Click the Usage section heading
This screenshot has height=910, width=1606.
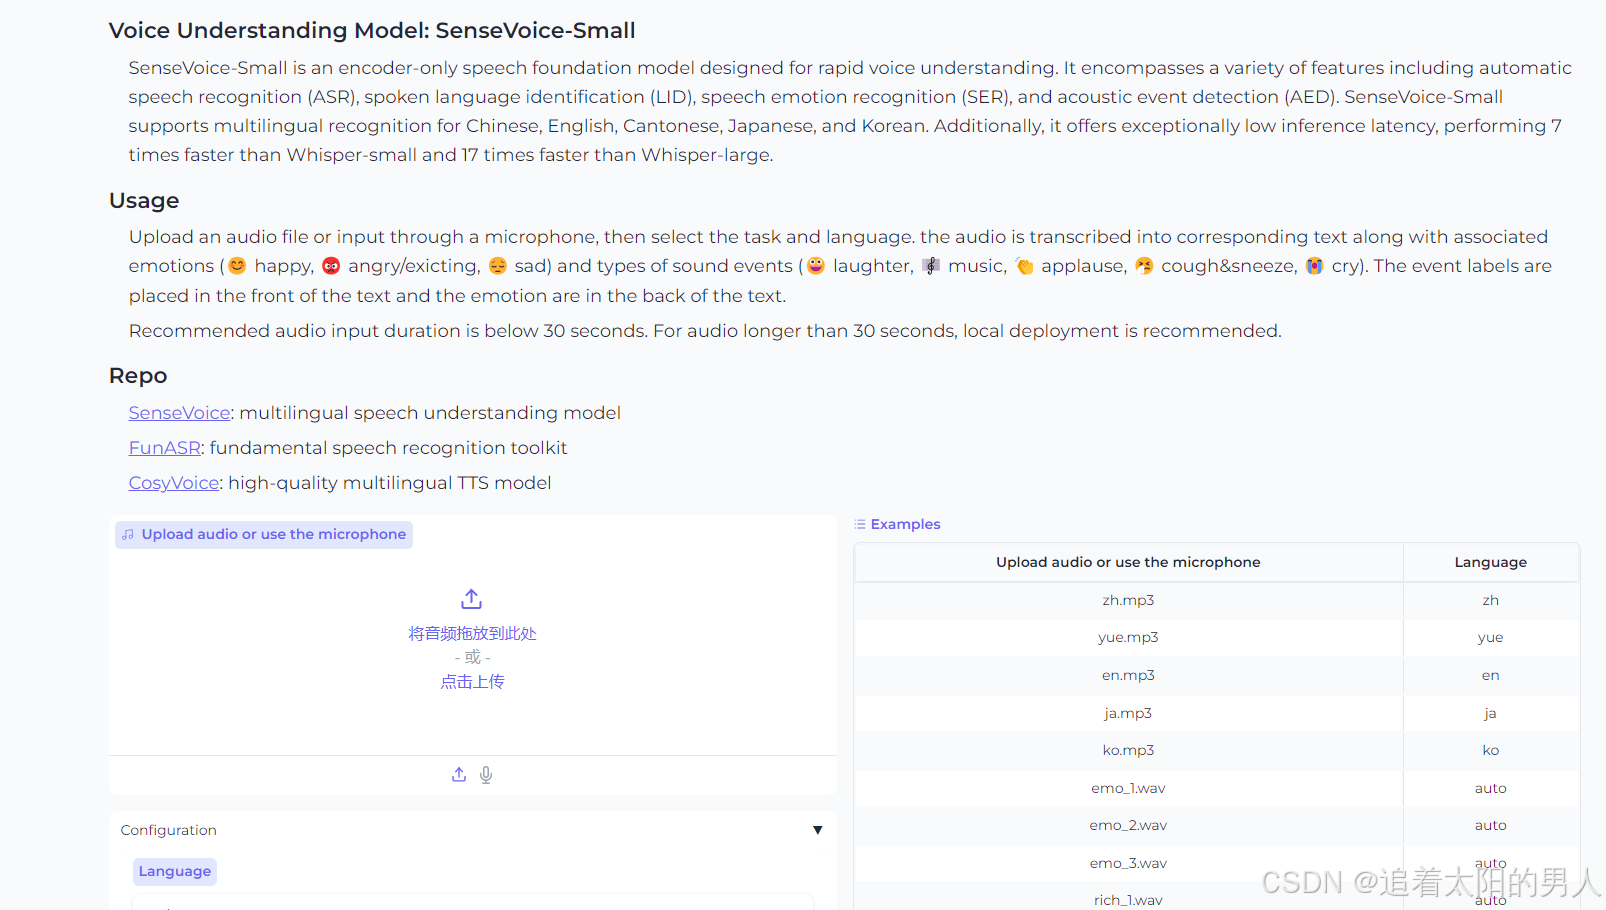(x=144, y=201)
